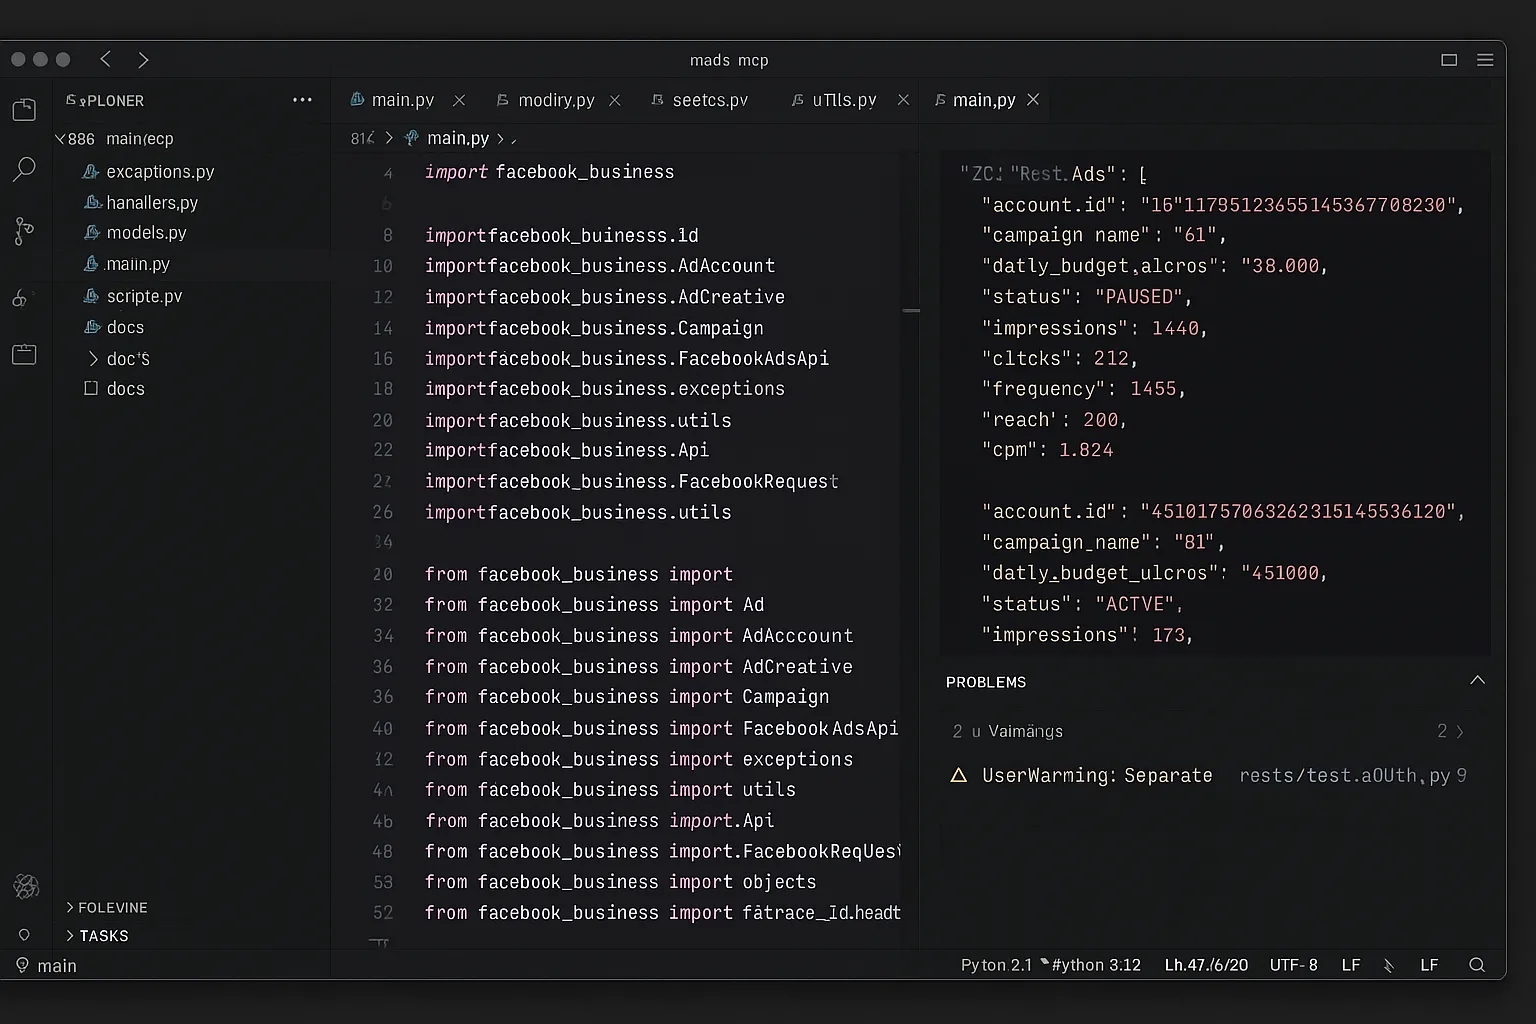
Task: Toggle the layout panel icon in title bar
Action: point(1449,60)
